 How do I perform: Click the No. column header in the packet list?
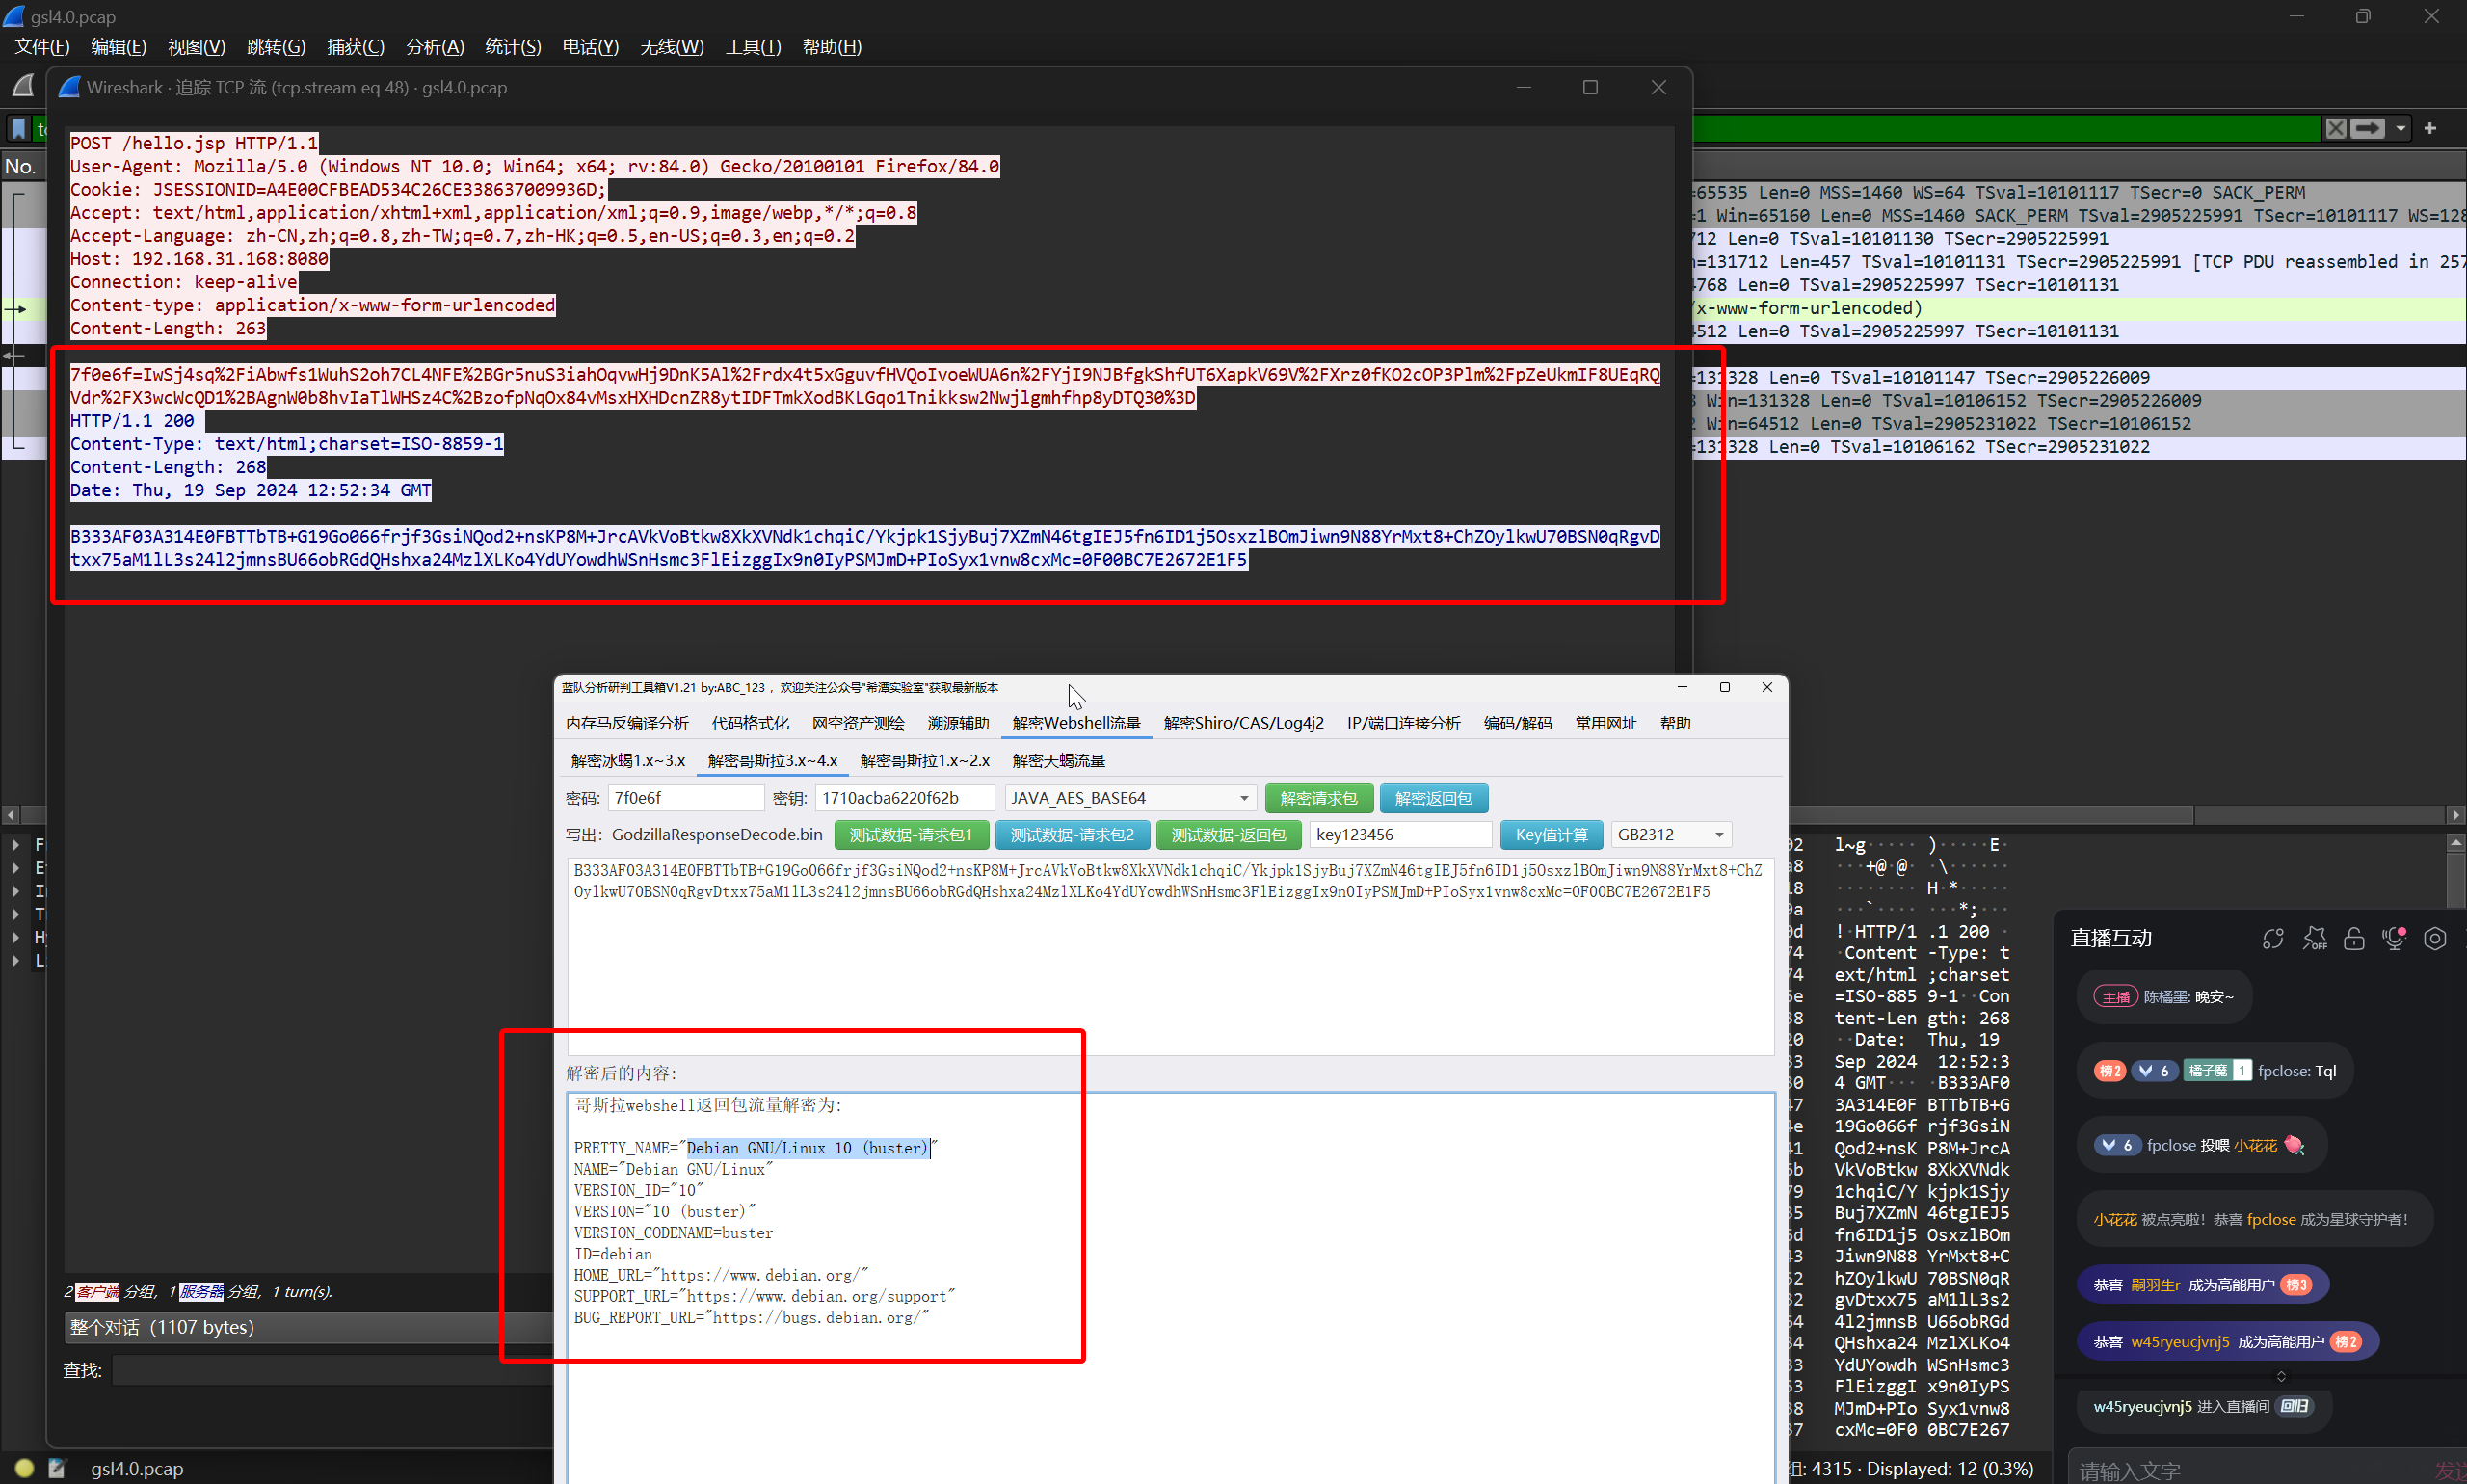tap(22, 166)
